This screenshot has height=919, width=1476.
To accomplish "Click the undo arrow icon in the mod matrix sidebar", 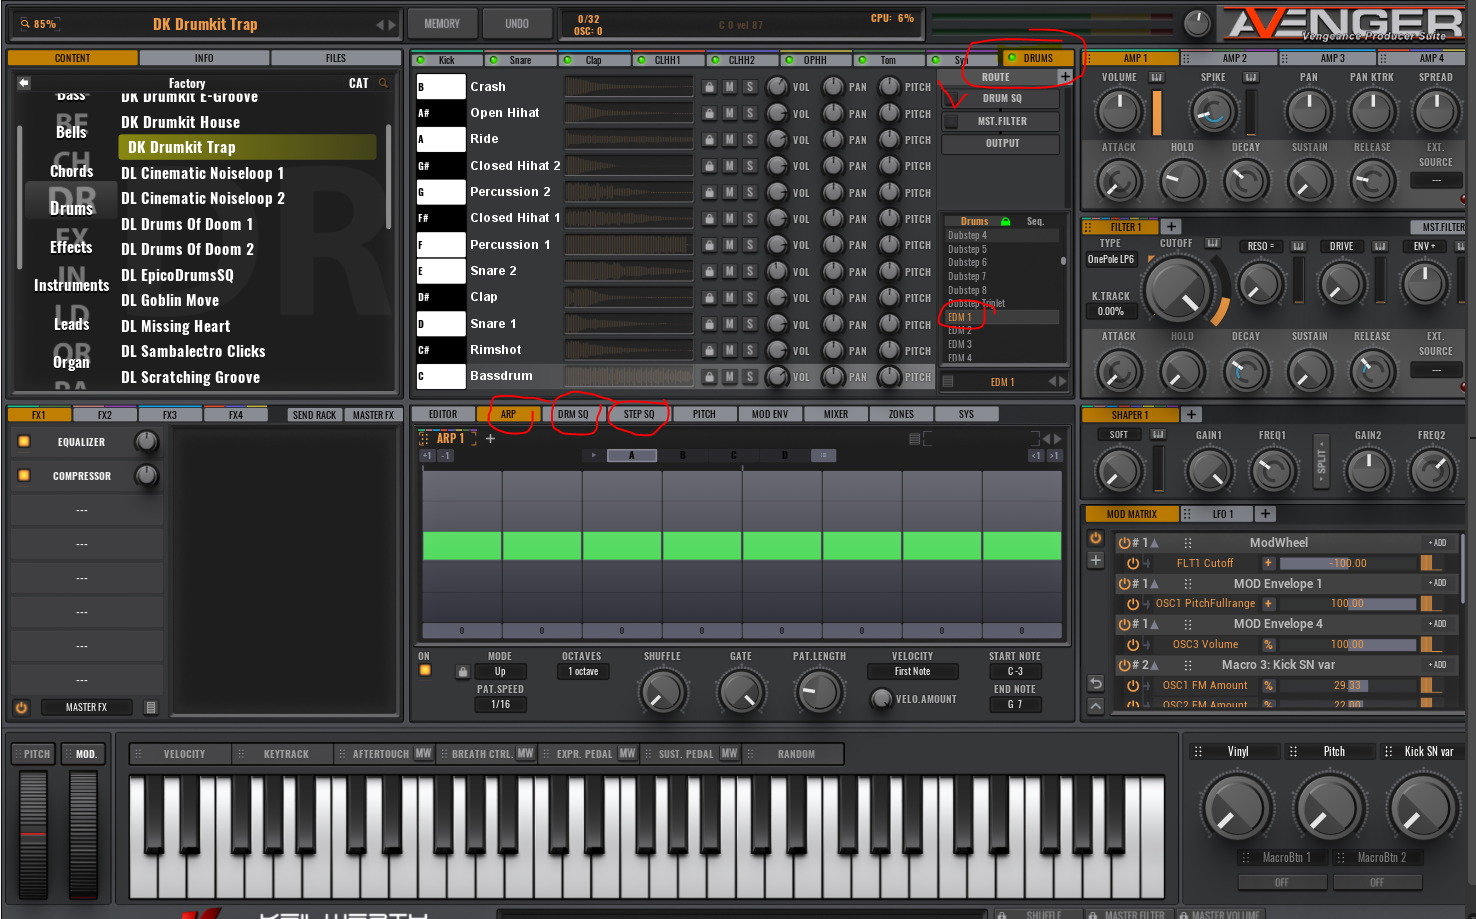I will [1096, 684].
